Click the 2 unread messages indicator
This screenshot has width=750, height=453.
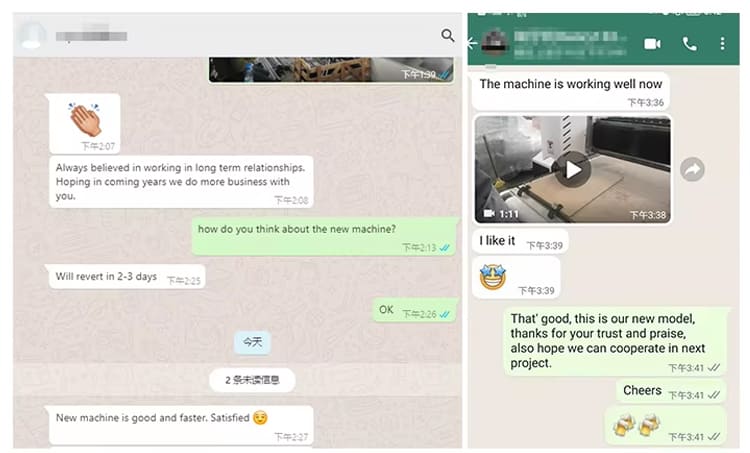[252, 380]
